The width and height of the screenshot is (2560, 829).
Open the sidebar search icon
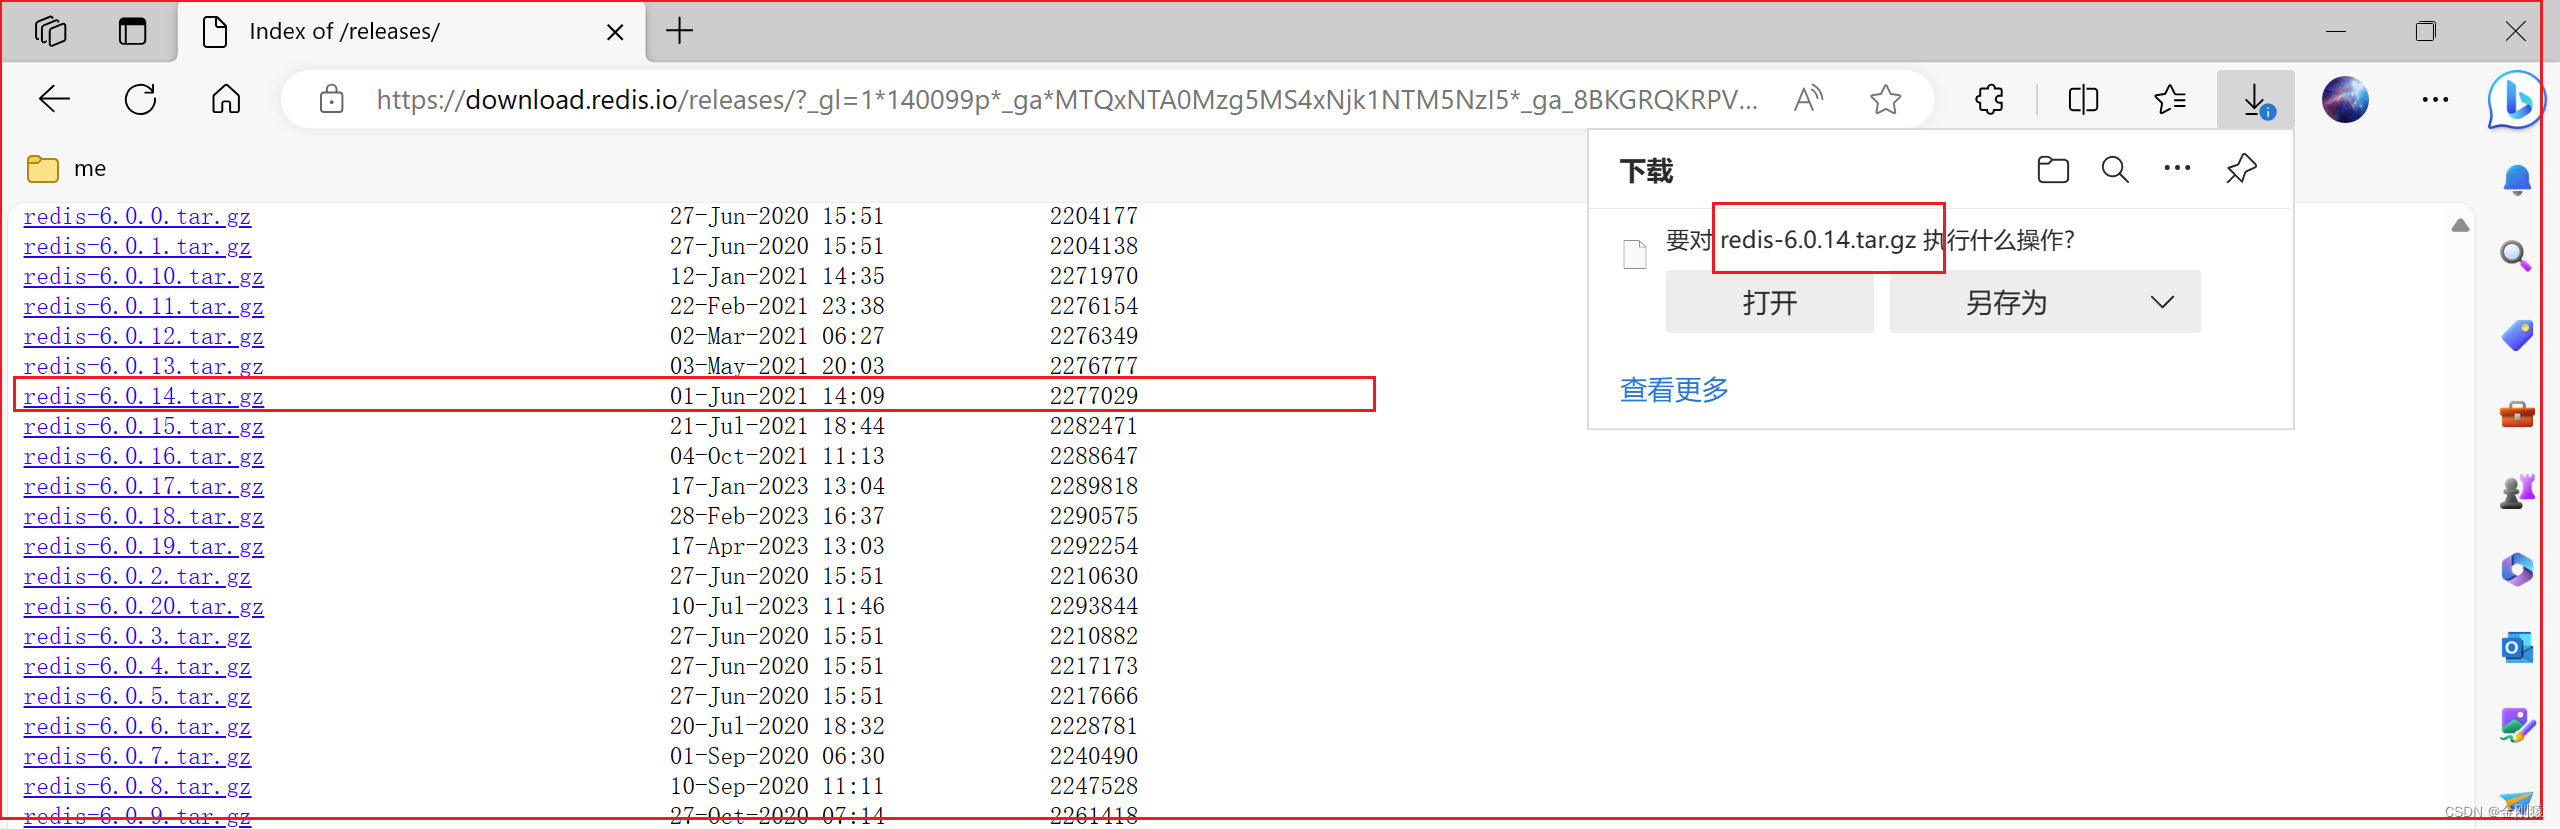2516,257
